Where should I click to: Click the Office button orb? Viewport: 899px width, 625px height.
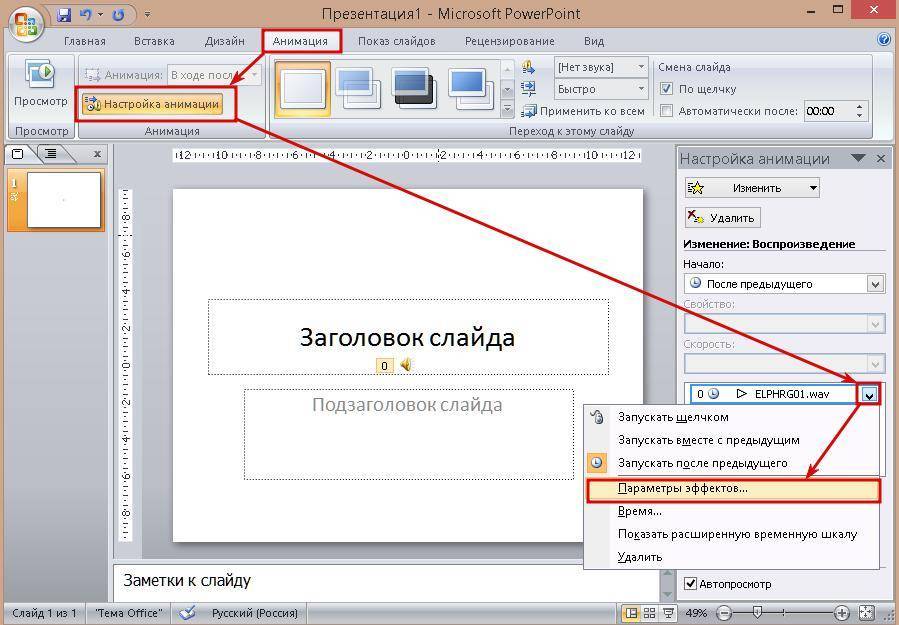[x=26, y=23]
